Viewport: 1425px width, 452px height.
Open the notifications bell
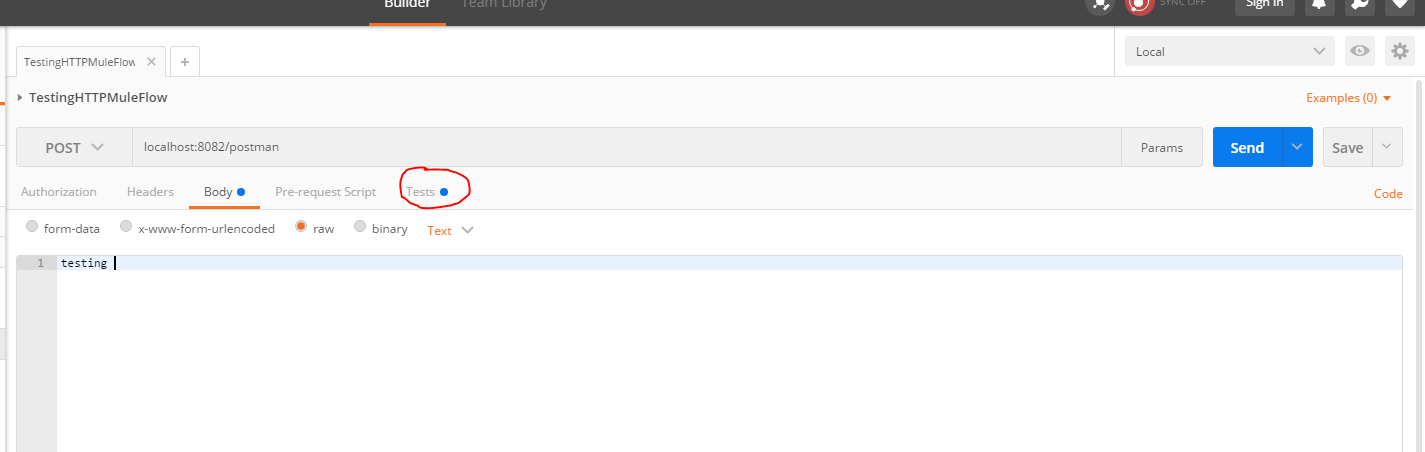(x=1319, y=4)
